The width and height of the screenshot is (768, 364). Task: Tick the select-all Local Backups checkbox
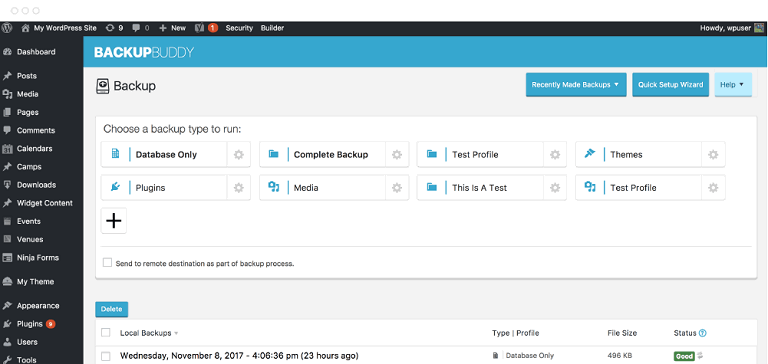(105, 333)
